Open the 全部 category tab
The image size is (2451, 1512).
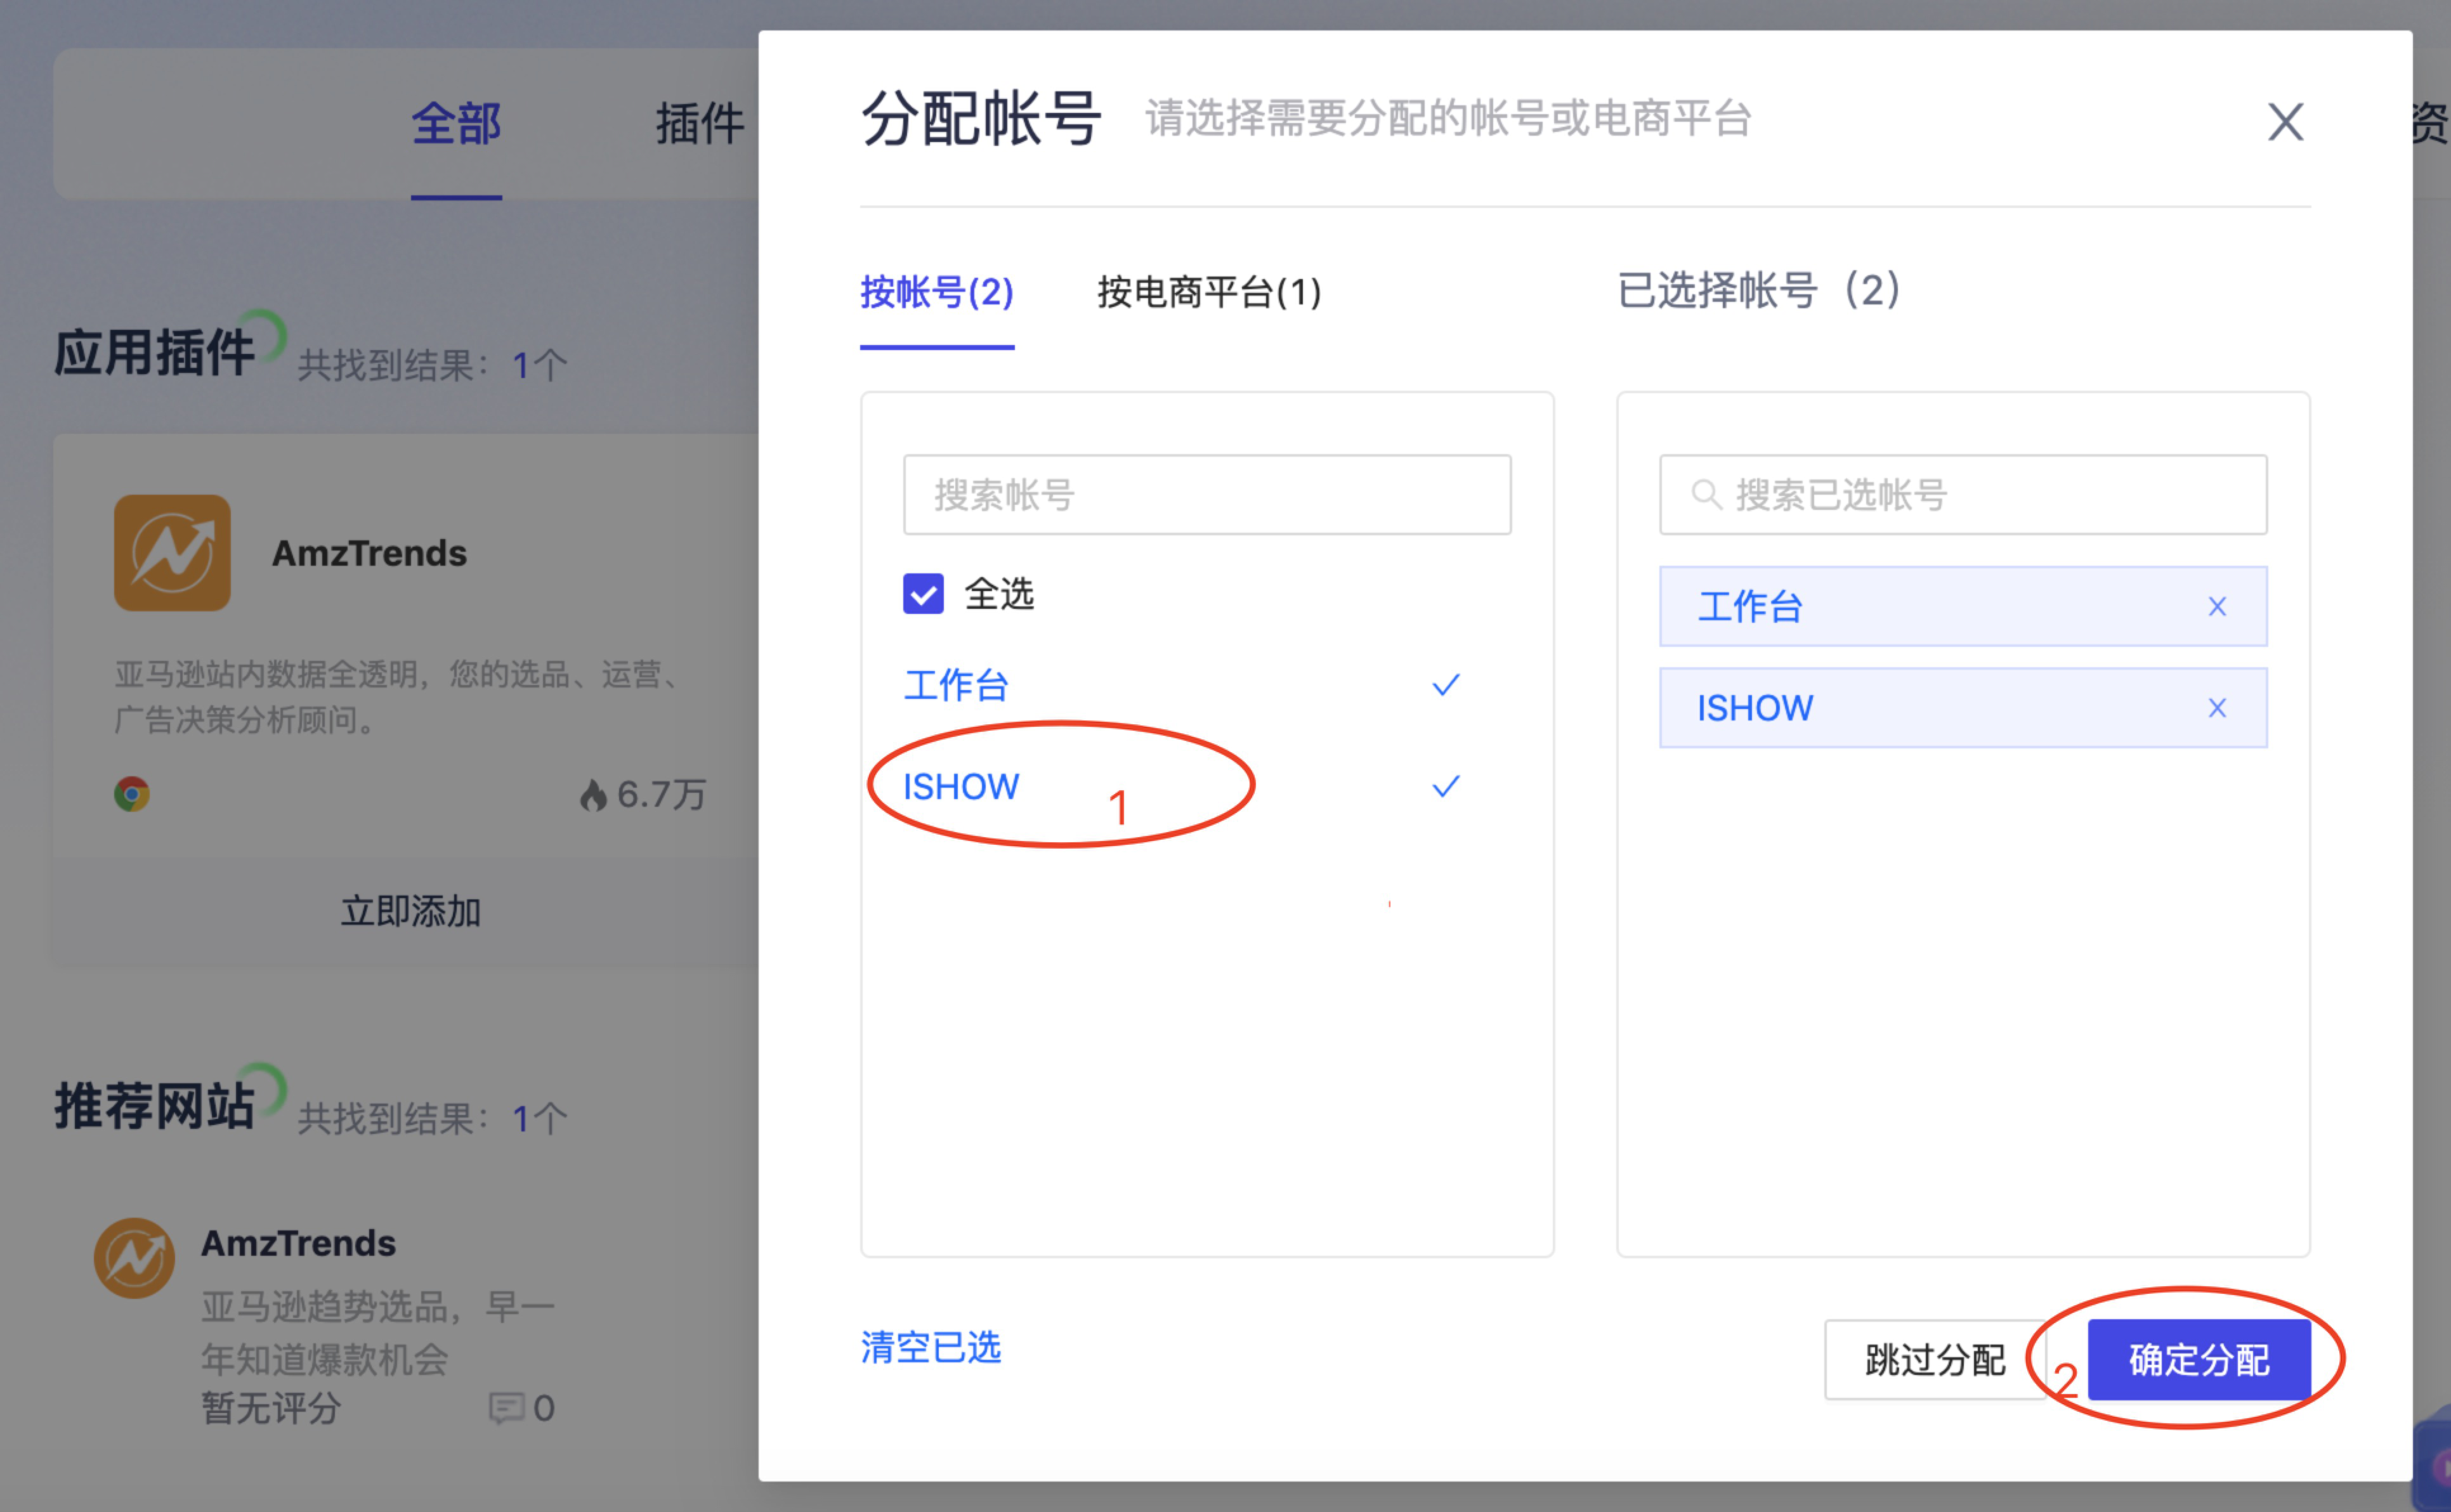(x=456, y=124)
